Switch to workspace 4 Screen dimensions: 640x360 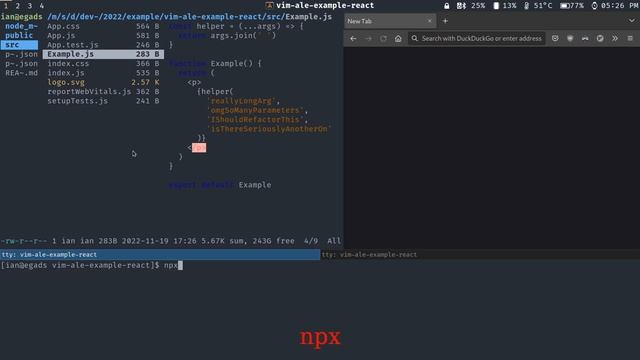coord(41,5)
